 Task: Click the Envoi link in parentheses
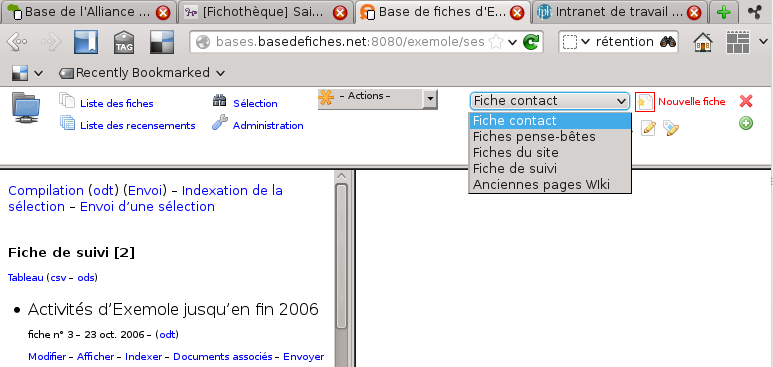tap(145, 190)
